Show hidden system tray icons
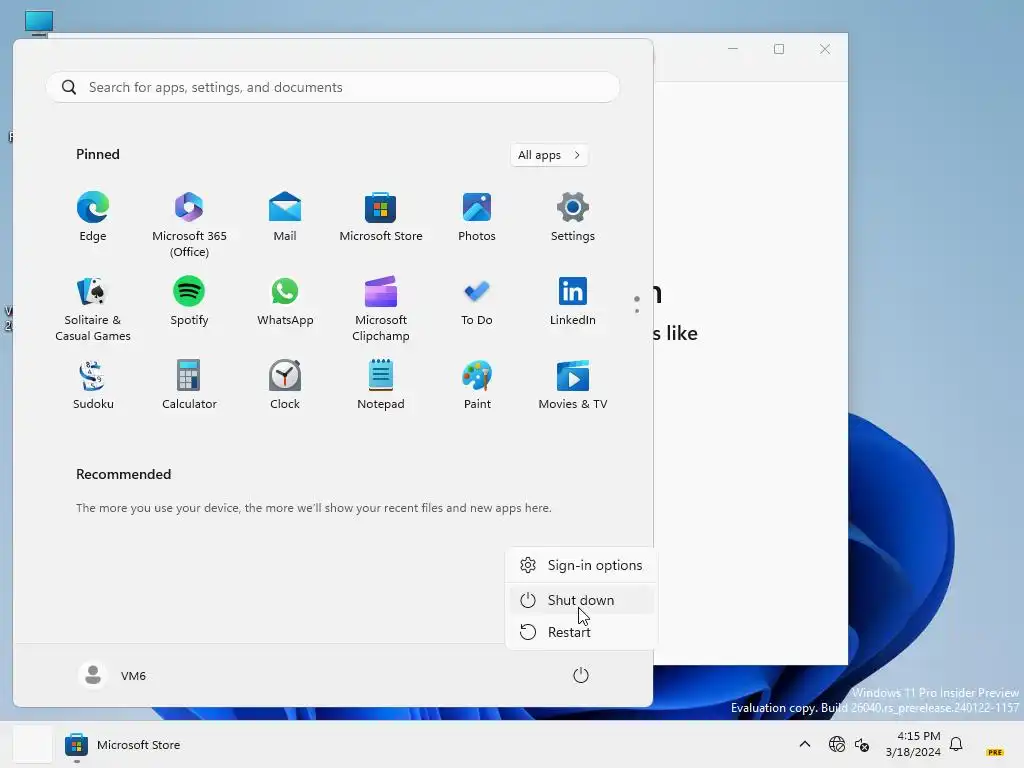Viewport: 1024px width, 768px height. click(805, 744)
